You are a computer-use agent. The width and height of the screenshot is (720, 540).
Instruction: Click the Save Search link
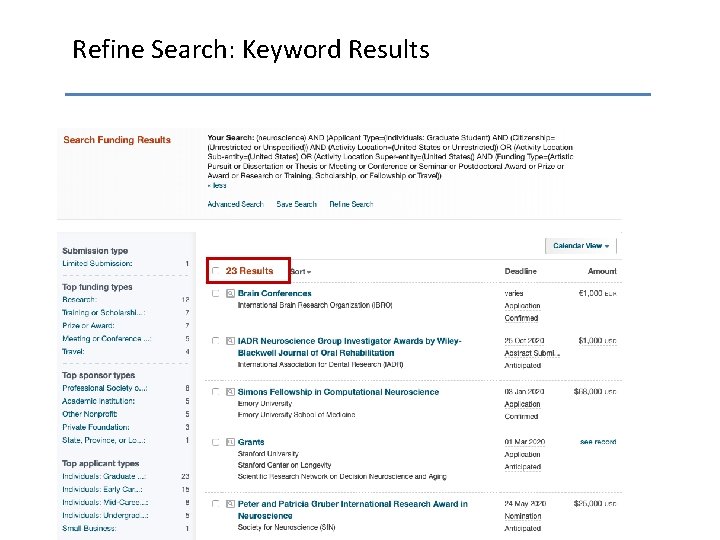pos(296,204)
